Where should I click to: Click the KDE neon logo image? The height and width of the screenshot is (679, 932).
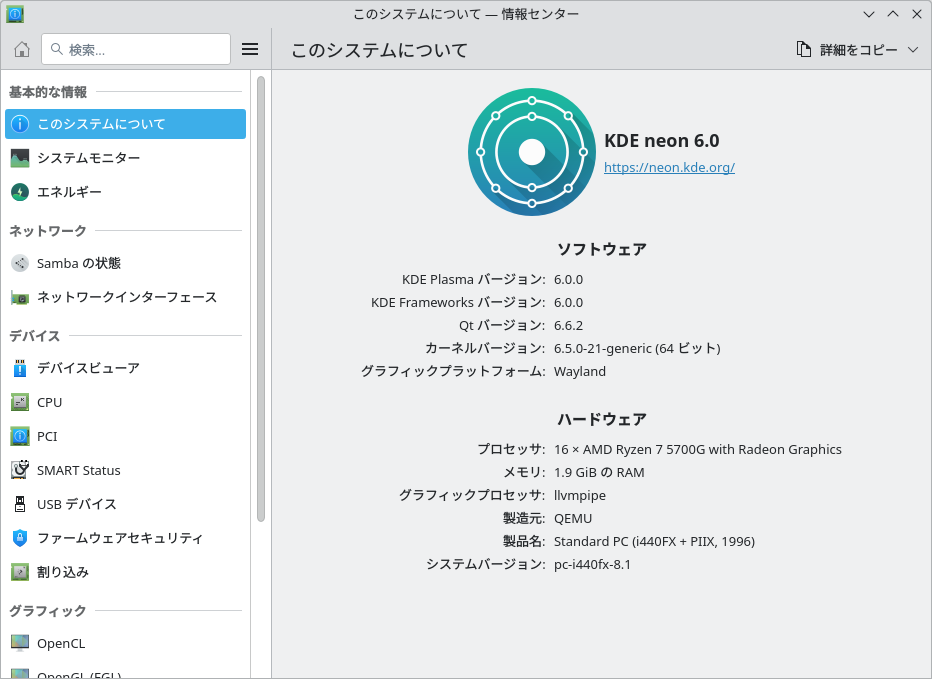pyautogui.click(x=532, y=152)
